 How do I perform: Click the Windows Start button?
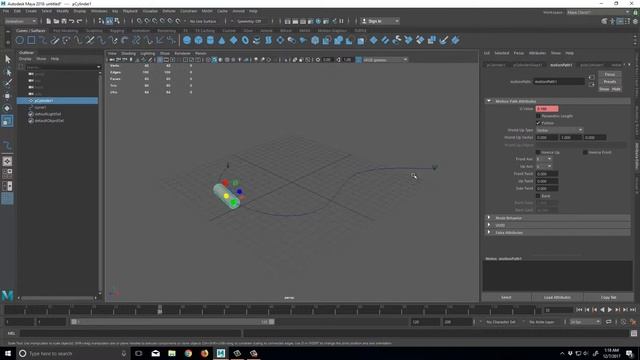coord(8,353)
